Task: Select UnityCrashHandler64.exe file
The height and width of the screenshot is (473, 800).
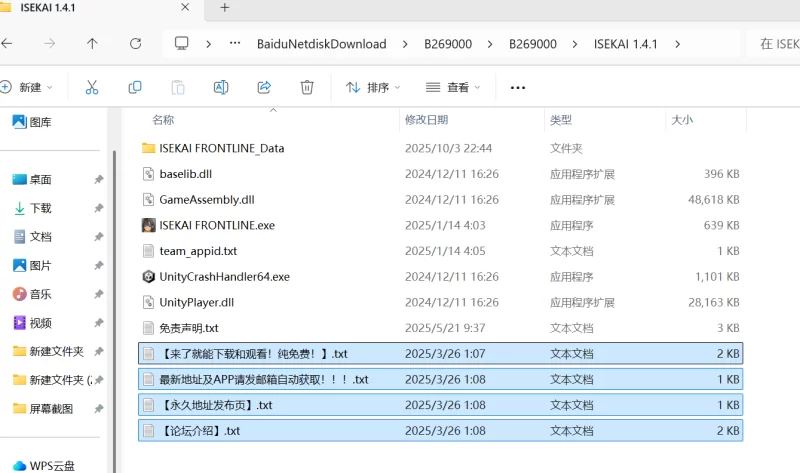Action: pos(441,277)
